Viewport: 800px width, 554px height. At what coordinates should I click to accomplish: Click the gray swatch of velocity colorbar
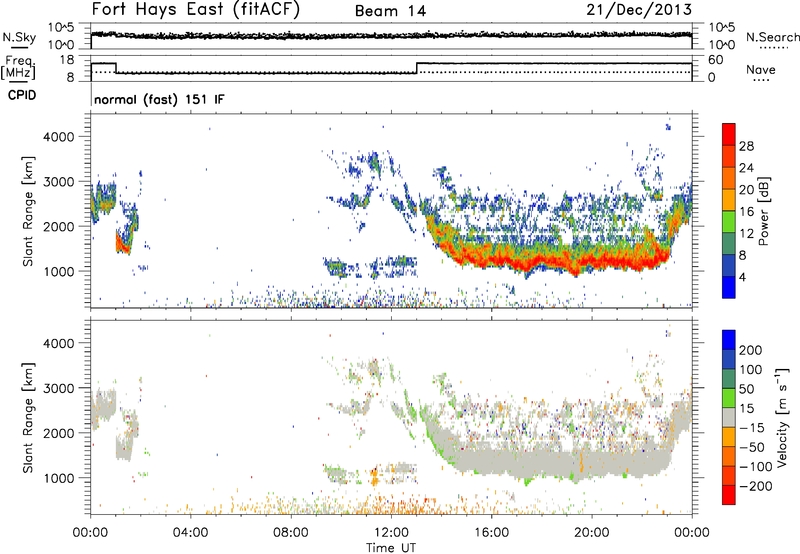(729, 418)
